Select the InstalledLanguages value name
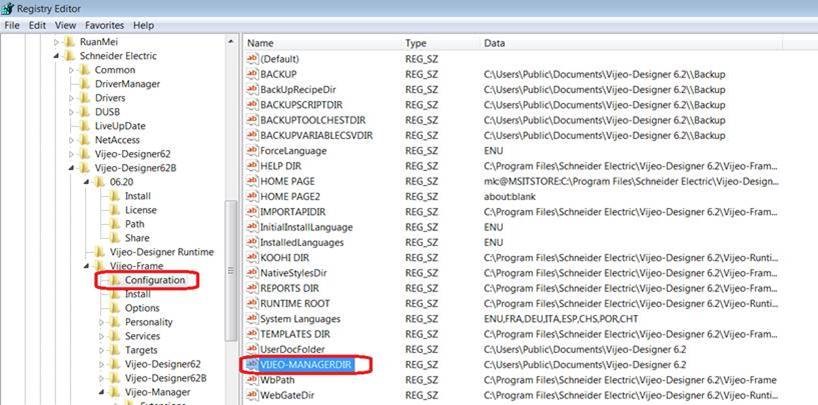Viewport: 818px width, 405px height. 302,243
